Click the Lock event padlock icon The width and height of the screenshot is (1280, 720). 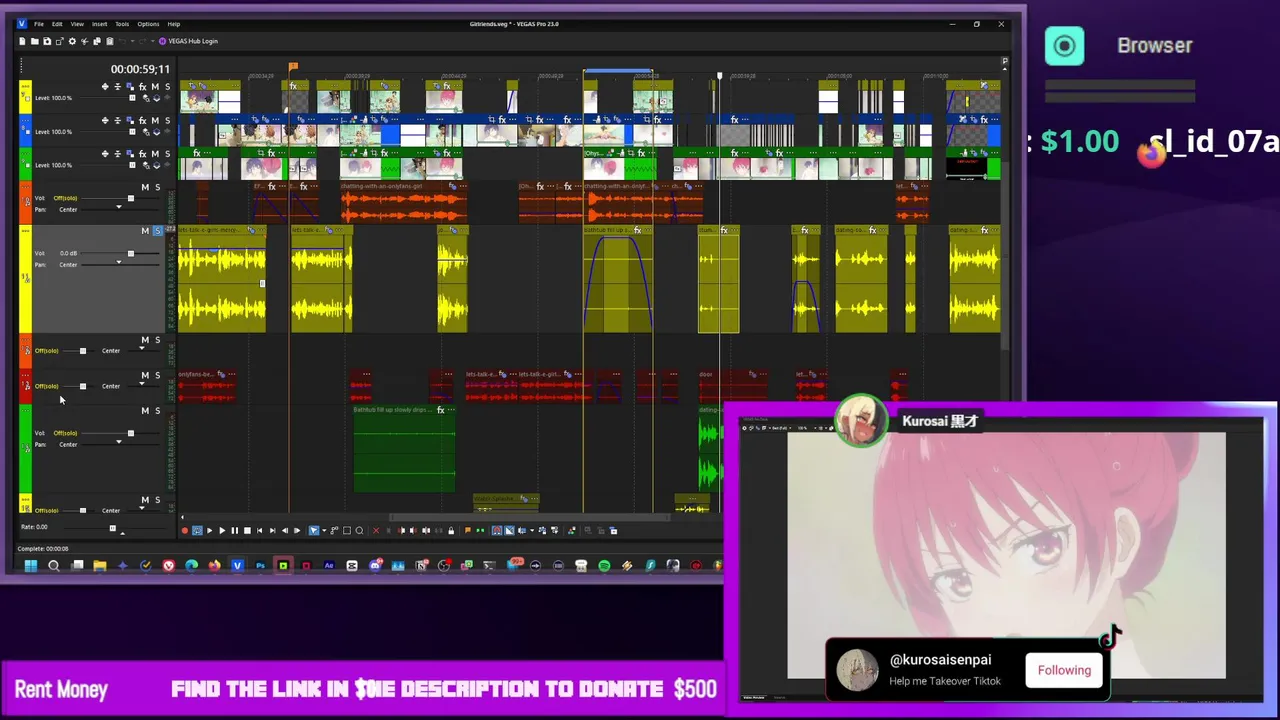tap(452, 530)
